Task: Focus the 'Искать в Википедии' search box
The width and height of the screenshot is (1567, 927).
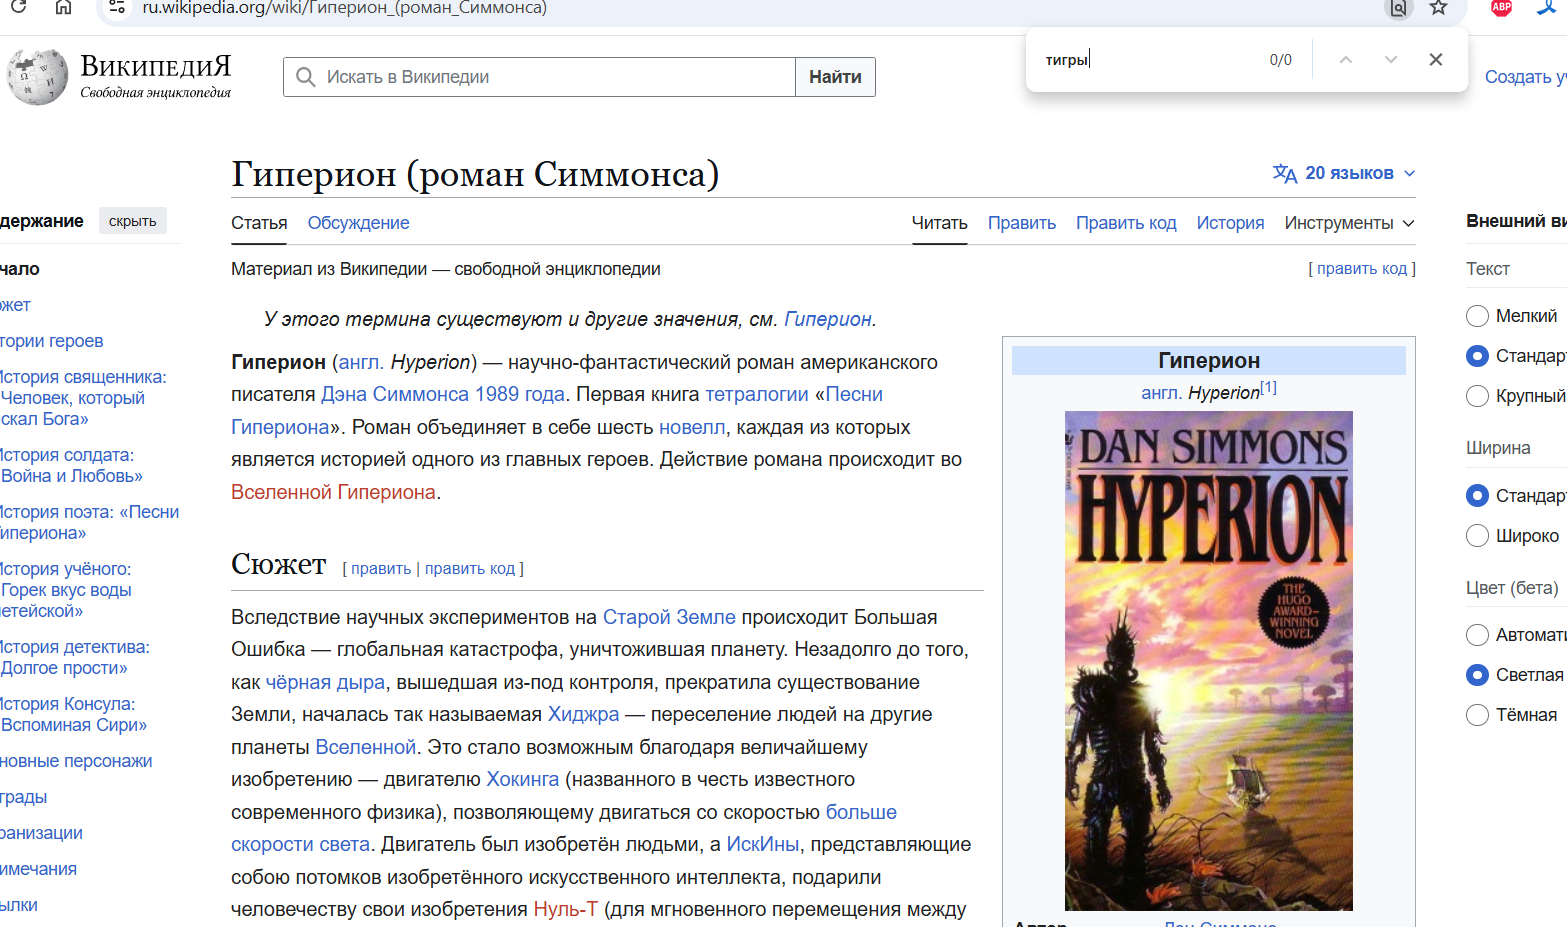Action: coord(540,77)
